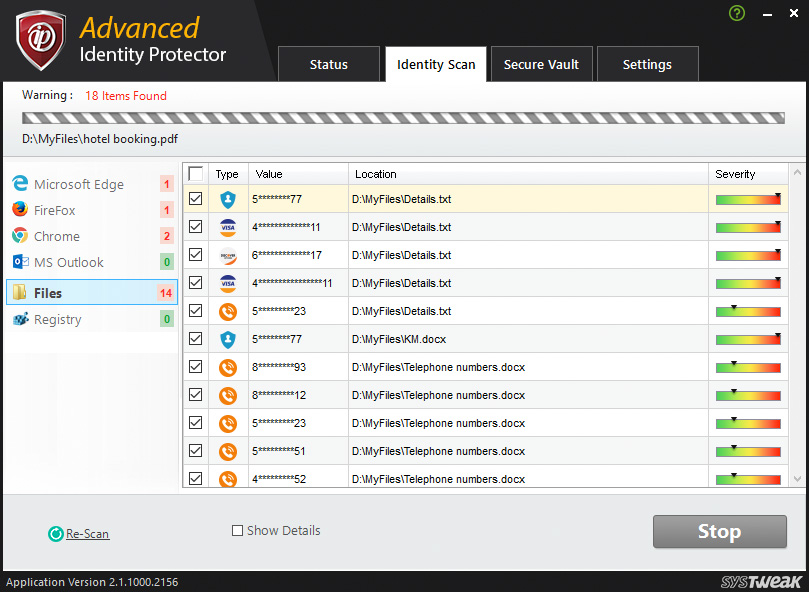Click severity bar for value 8*********93

tap(748, 367)
